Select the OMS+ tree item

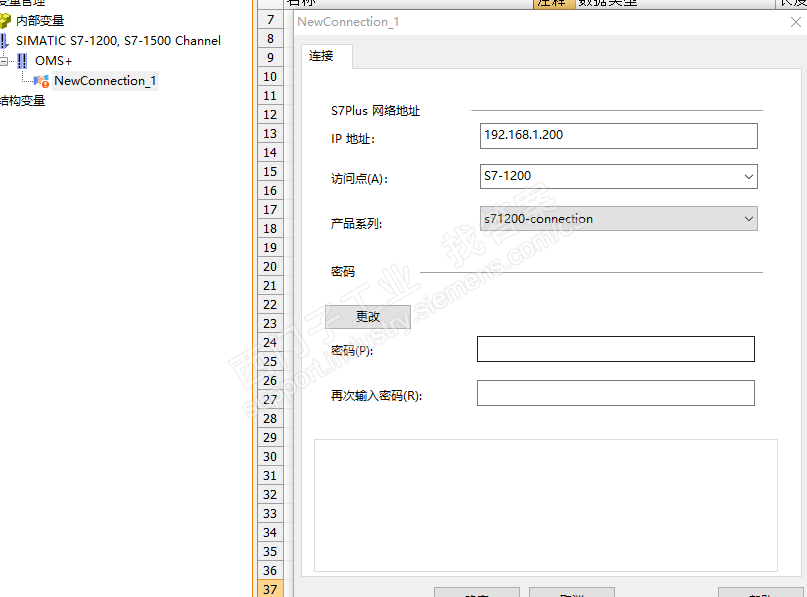click(53, 61)
